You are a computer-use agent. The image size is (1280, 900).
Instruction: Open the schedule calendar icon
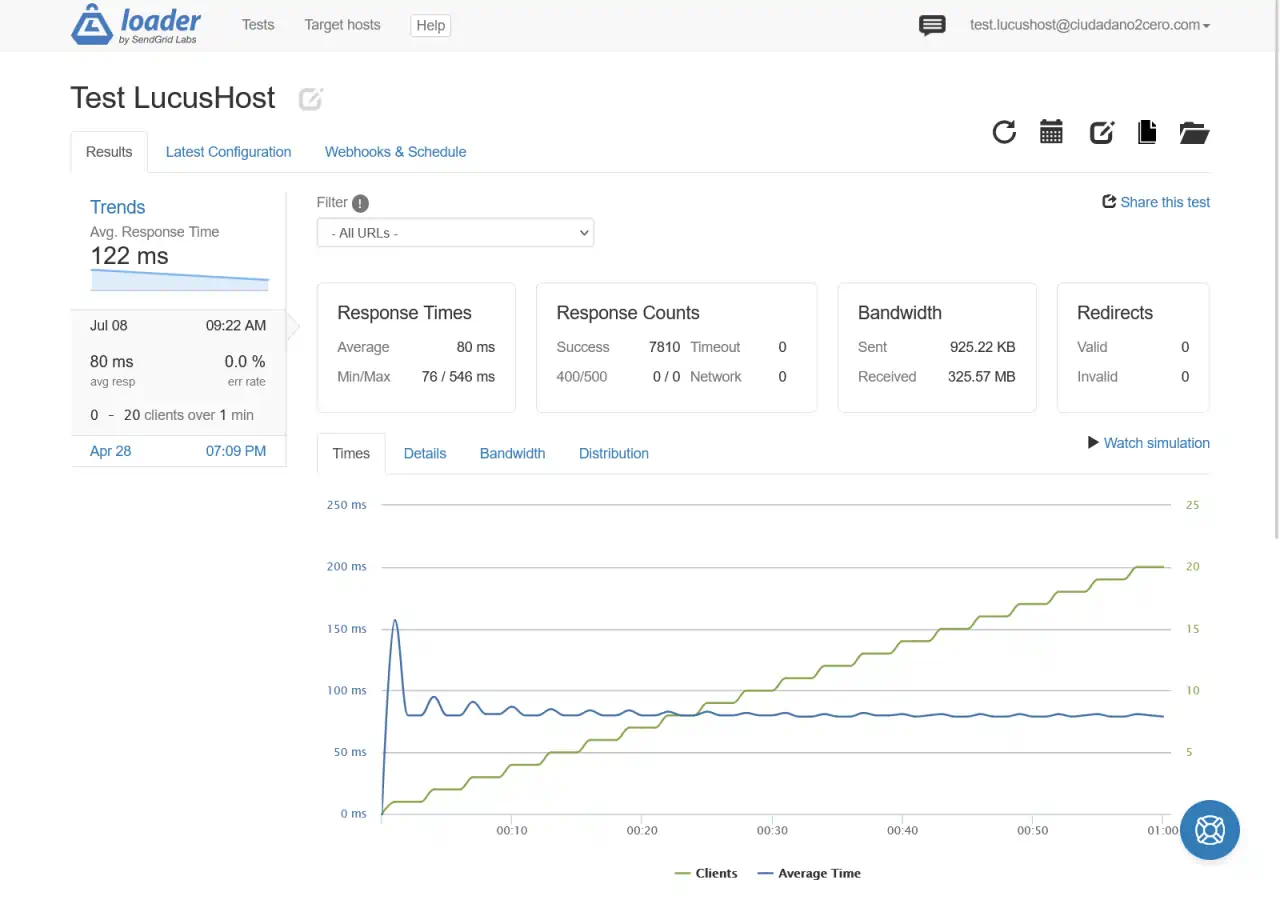pyautogui.click(x=1051, y=132)
